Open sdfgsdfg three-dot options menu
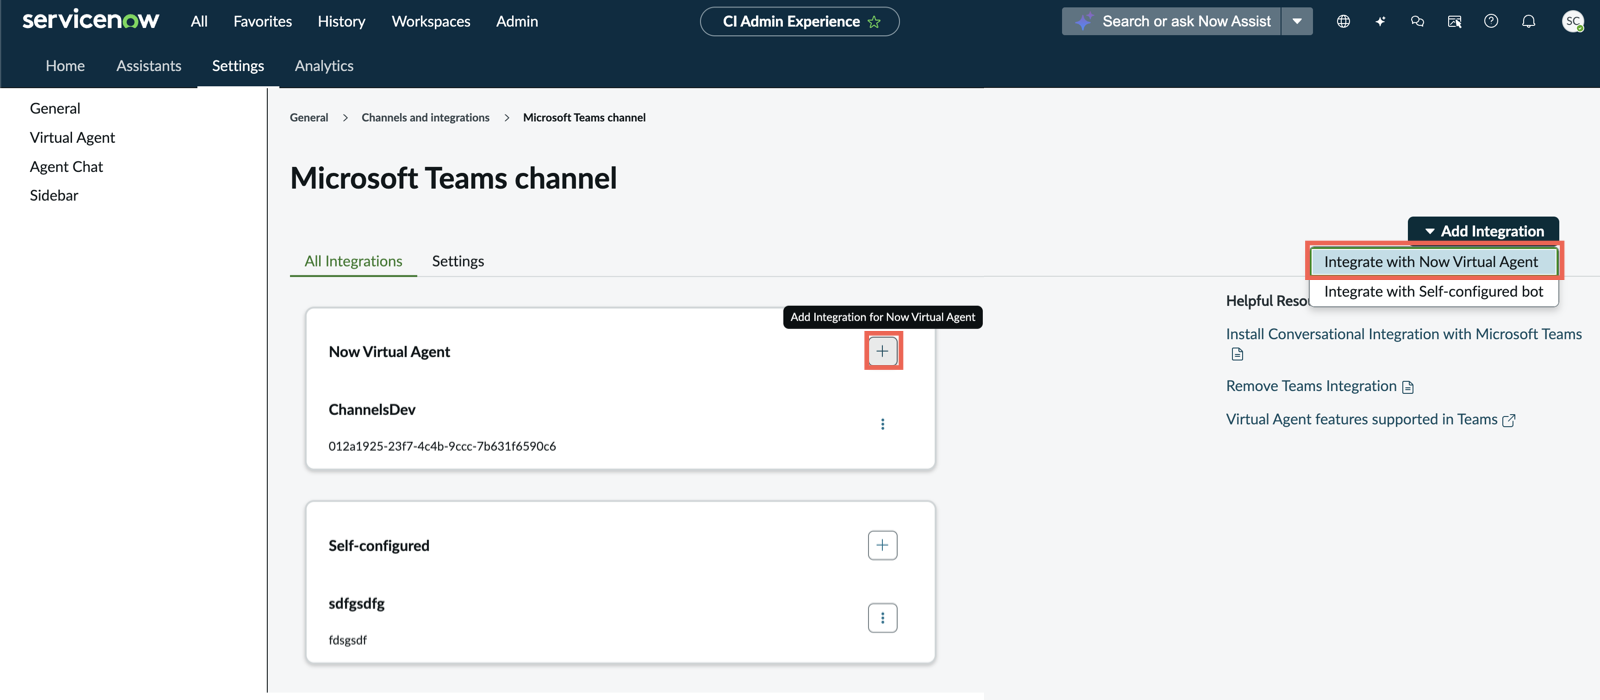1600x700 pixels. pyautogui.click(x=883, y=618)
